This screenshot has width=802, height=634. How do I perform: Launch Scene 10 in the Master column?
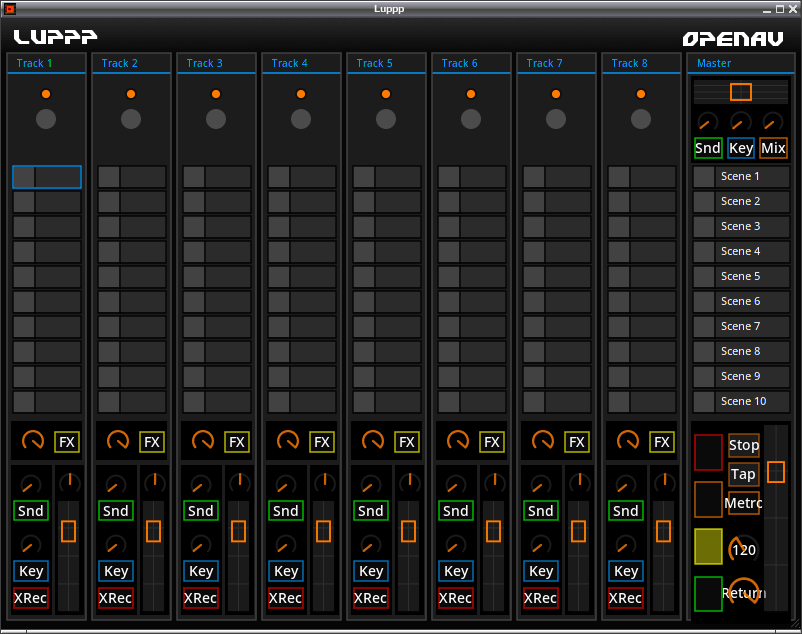click(741, 402)
